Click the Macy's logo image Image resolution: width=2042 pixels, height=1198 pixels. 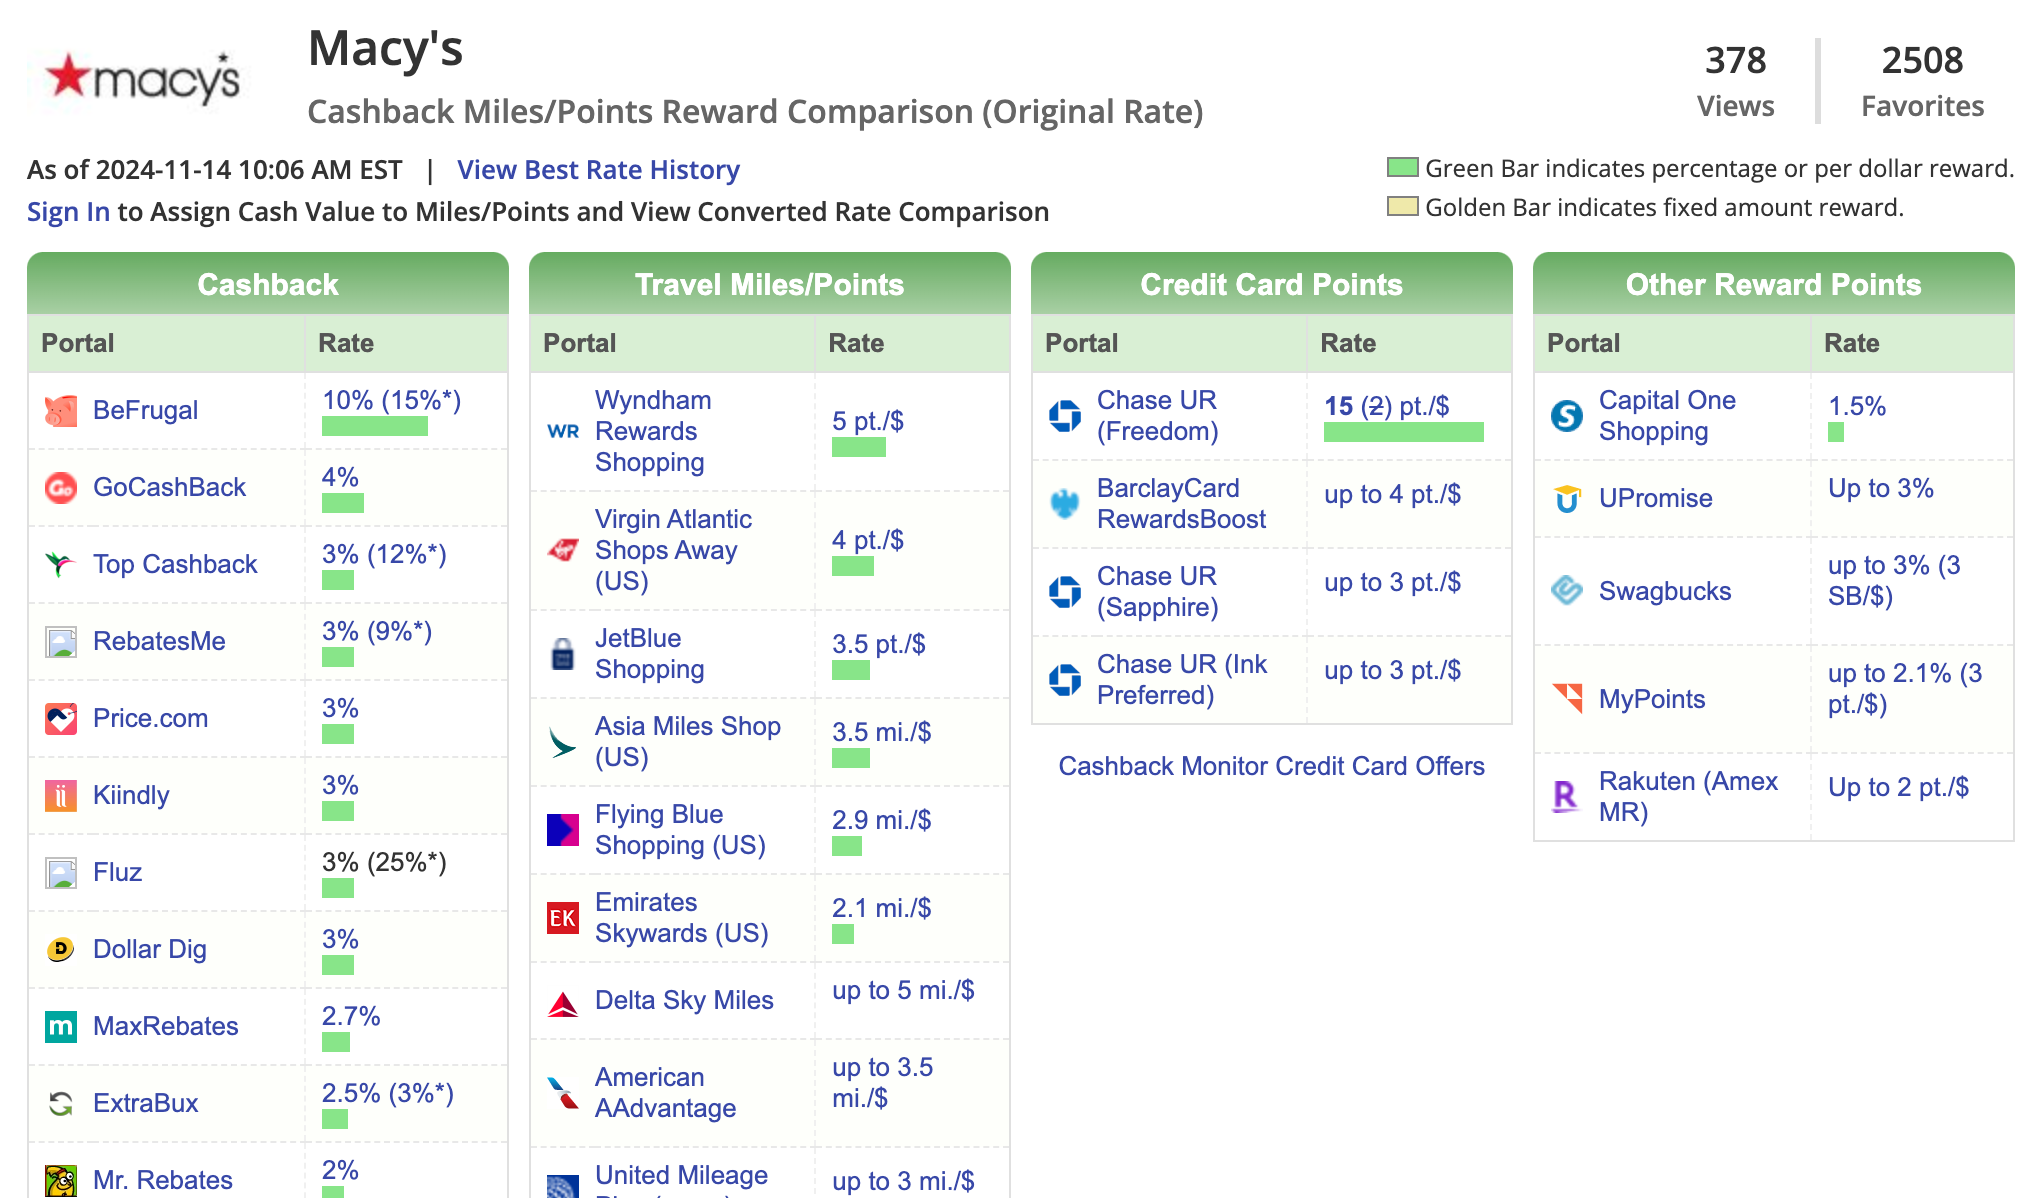coord(142,80)
